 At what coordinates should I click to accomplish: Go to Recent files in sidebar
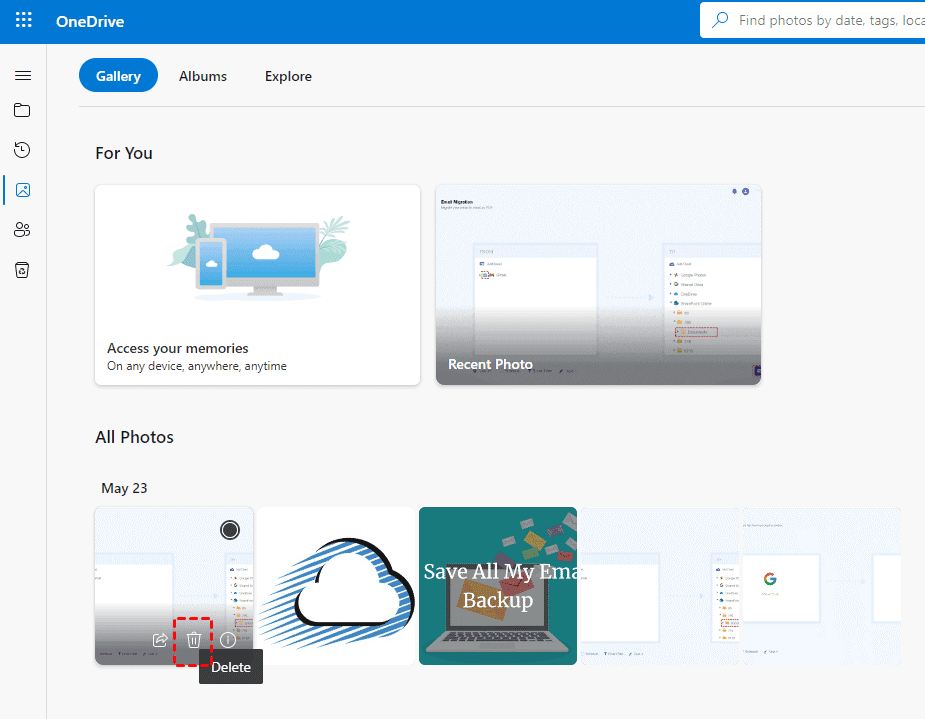tap(23, 150)
